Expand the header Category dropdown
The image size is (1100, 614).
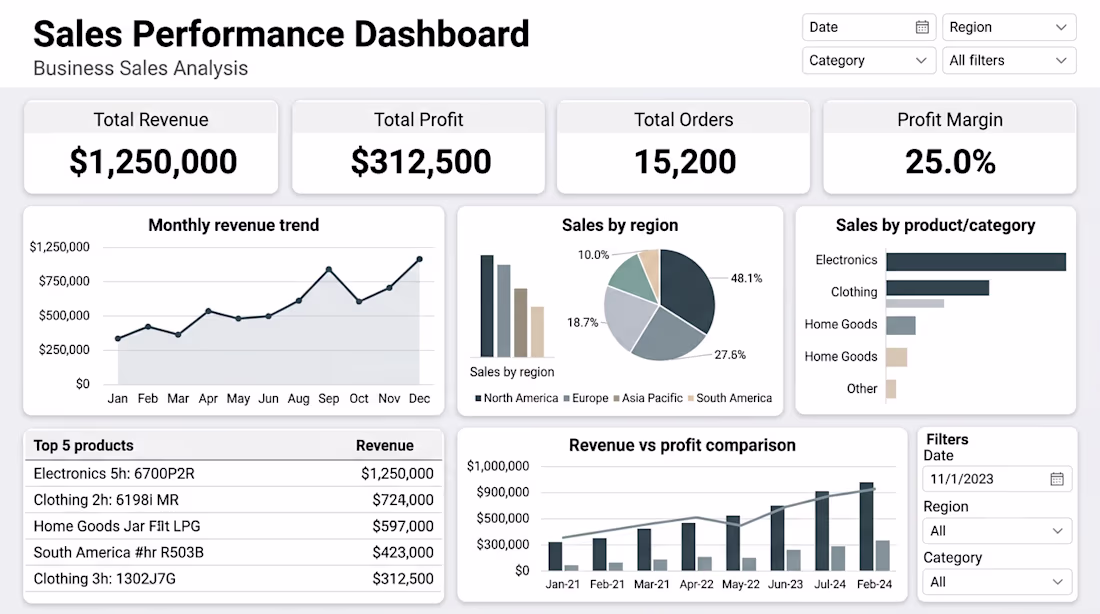pos(868,60)
